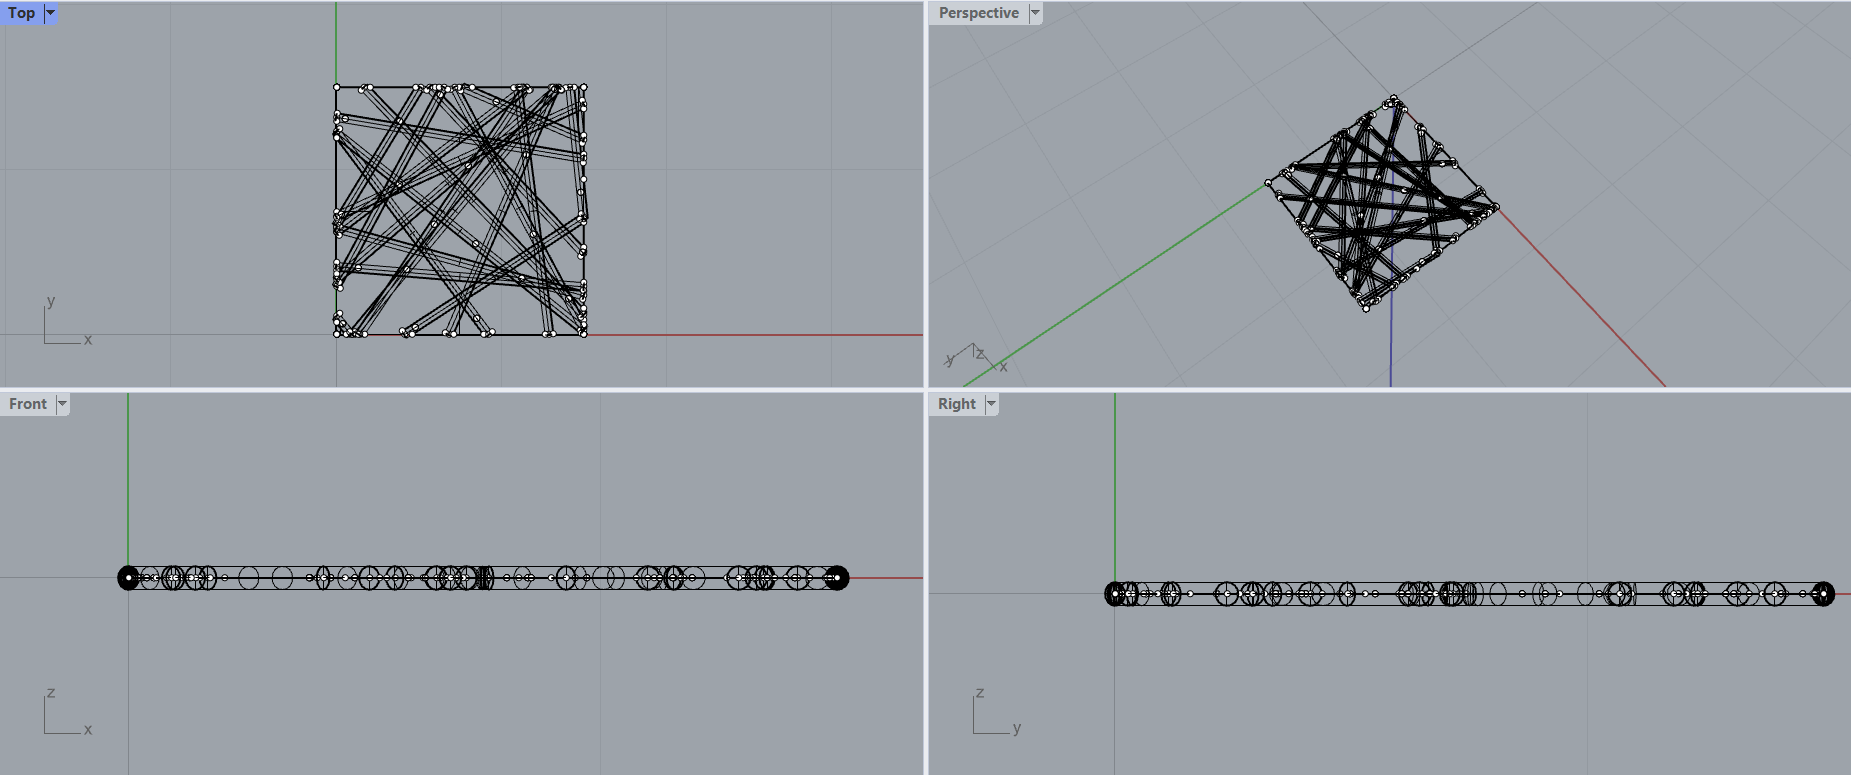This screenshot has width=1851, height=775.
Task: Open the Top viewport dropdown arrow
Action: tap(51, 13)
